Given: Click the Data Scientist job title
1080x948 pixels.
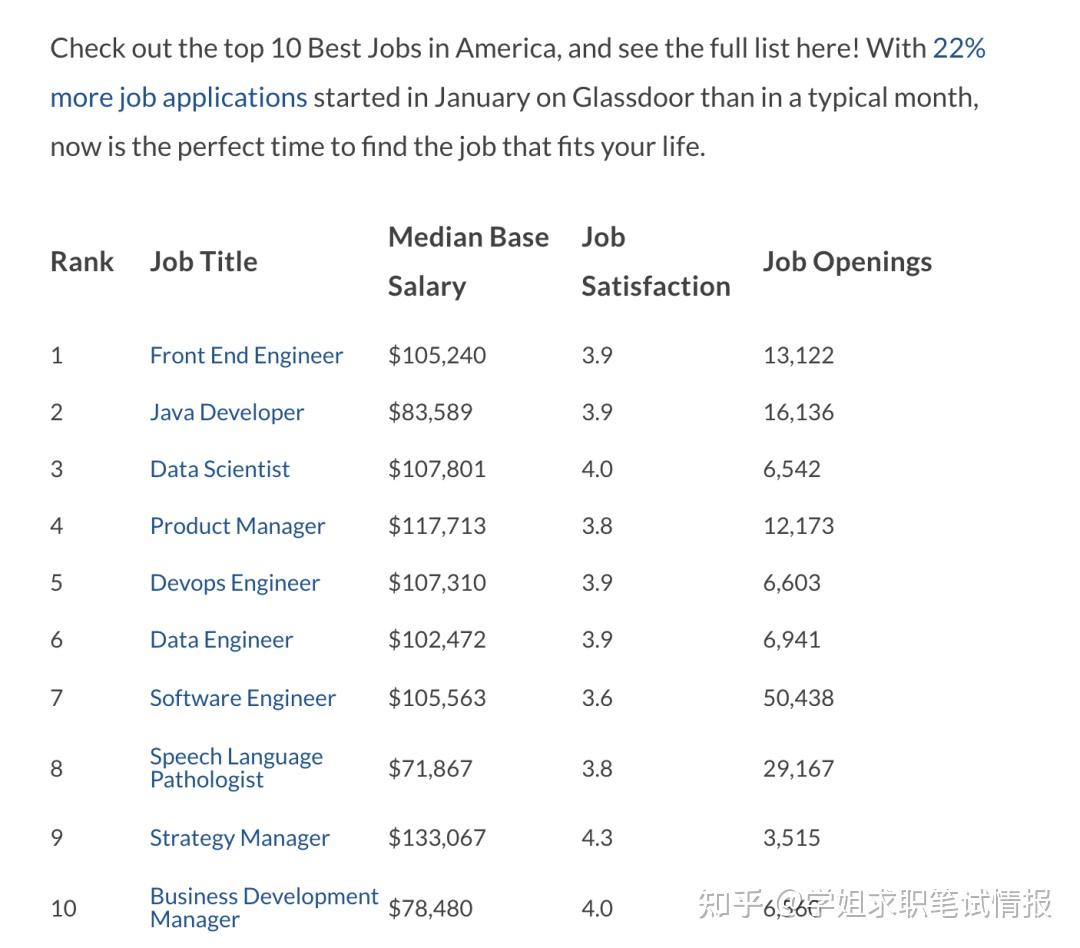Looking at the screenshot, I should tap(220, 470).
